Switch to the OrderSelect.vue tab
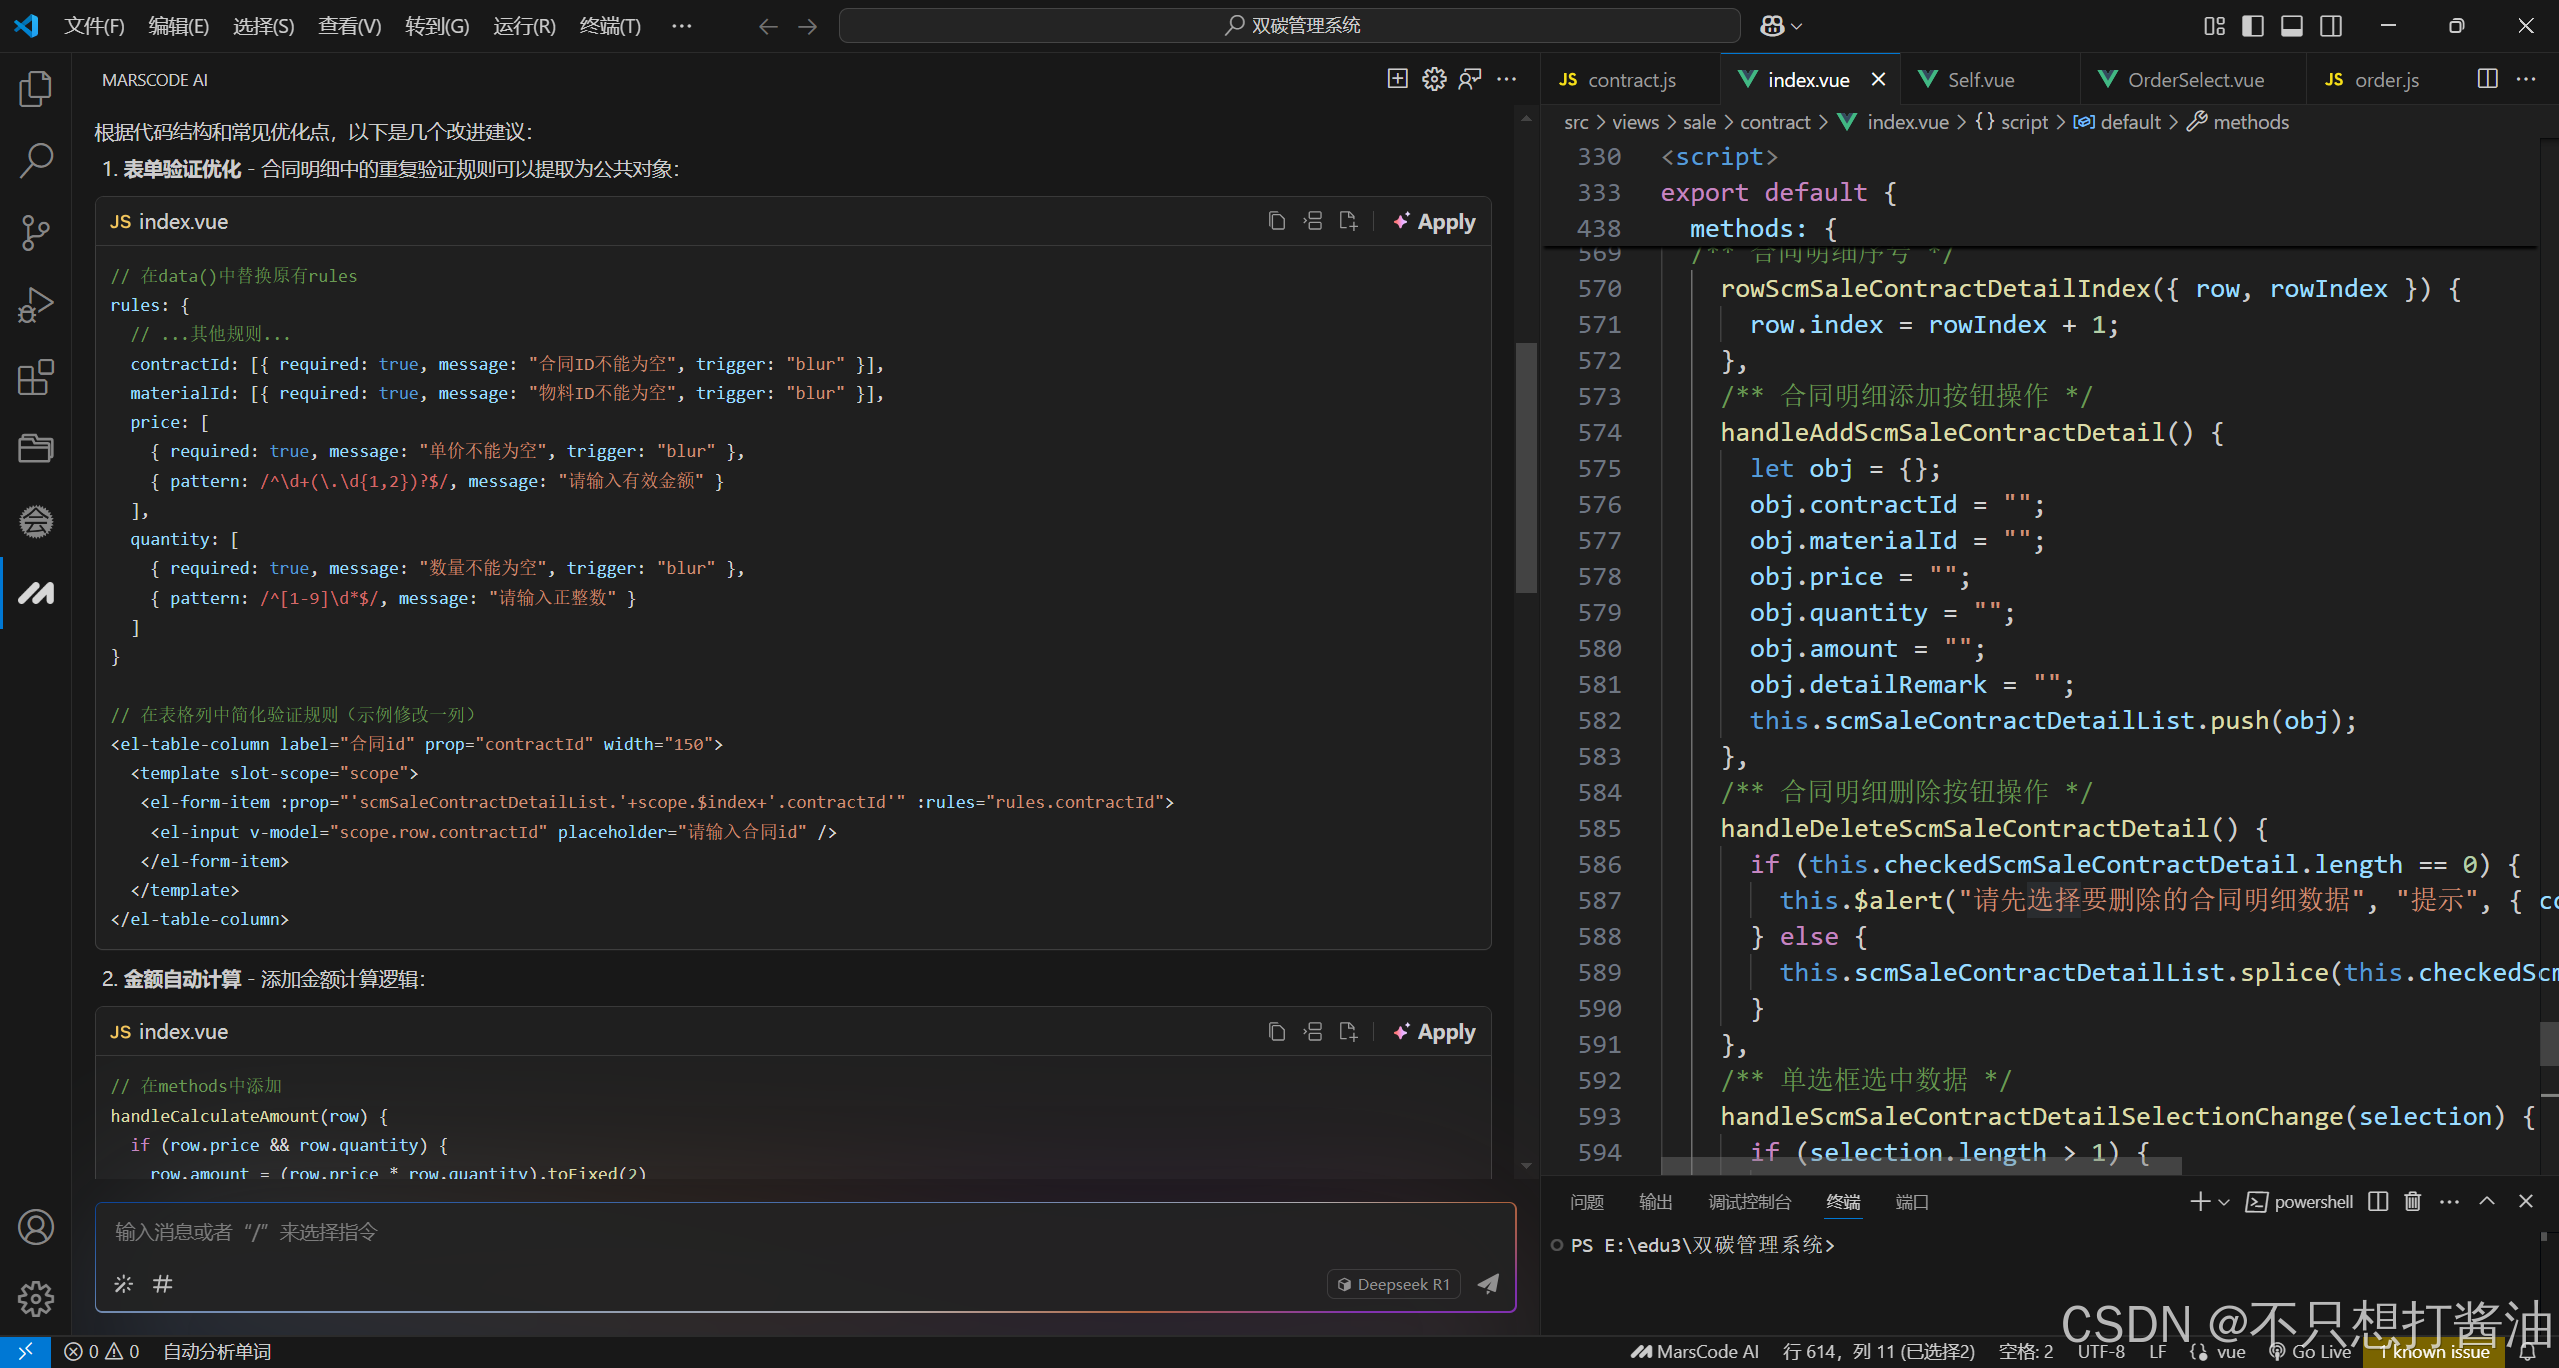 [x=2194, y=80]
